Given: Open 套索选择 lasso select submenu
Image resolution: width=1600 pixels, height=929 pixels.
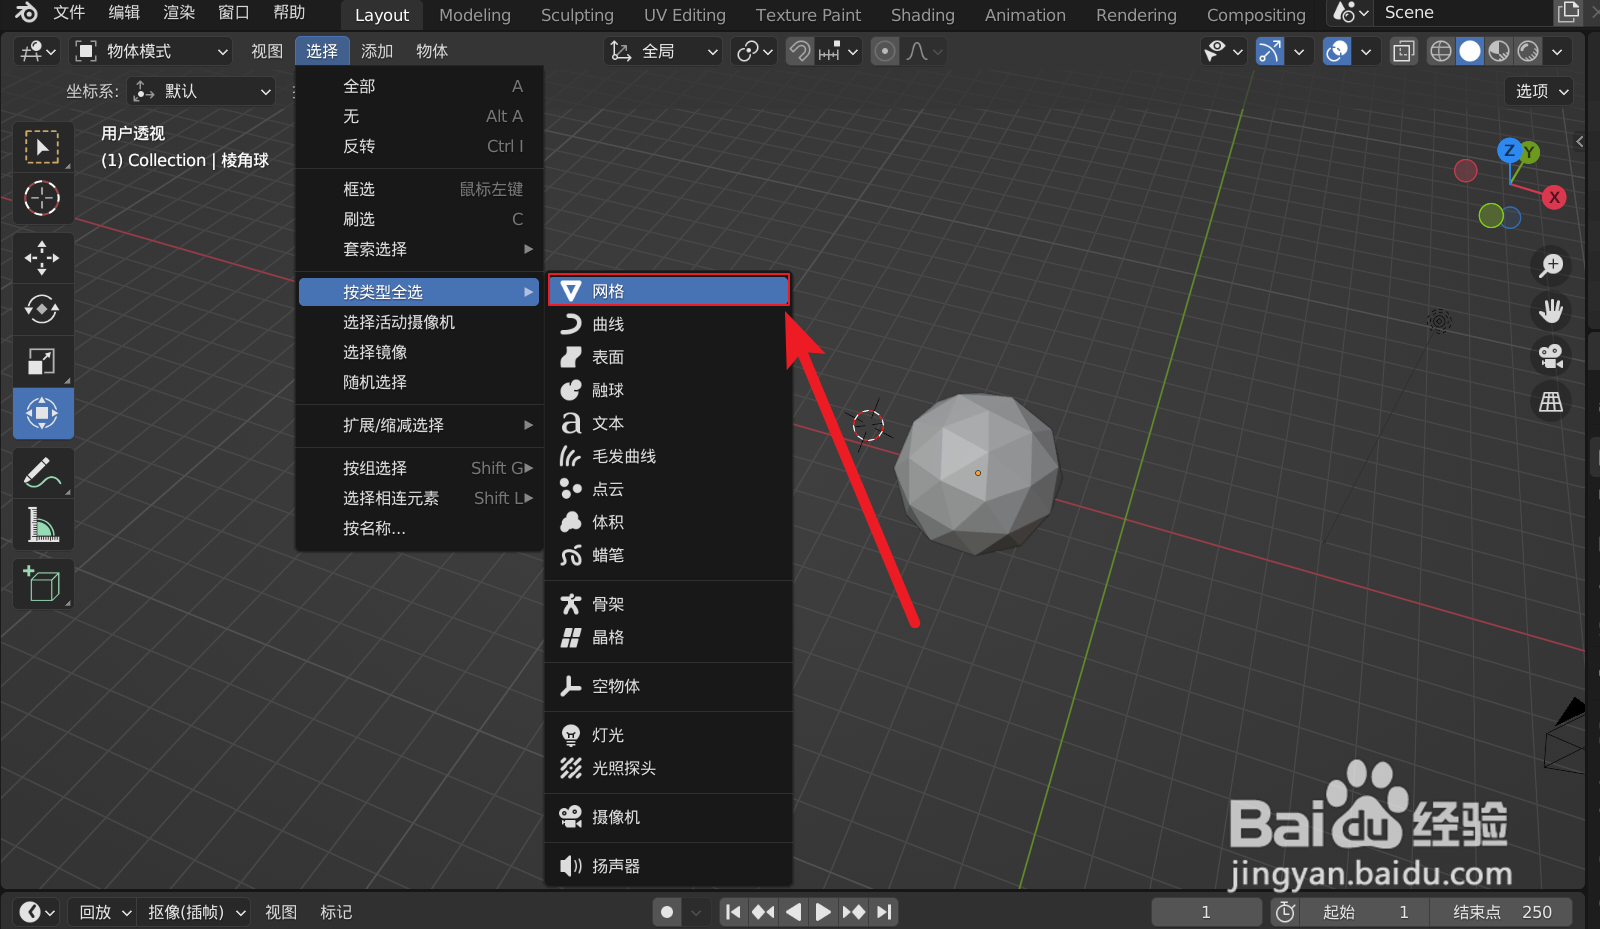Looking at the screenshot, I should (419, 249).
